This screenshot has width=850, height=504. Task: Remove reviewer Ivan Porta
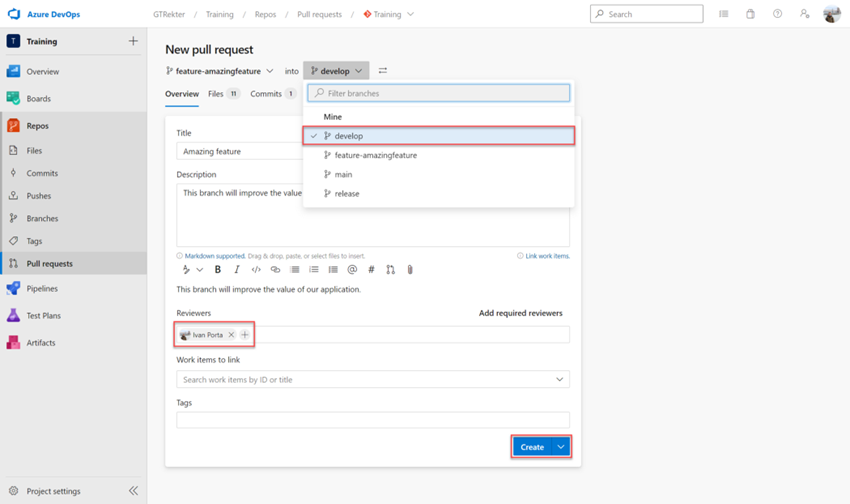pyautogui.click(x=231, y=335)
